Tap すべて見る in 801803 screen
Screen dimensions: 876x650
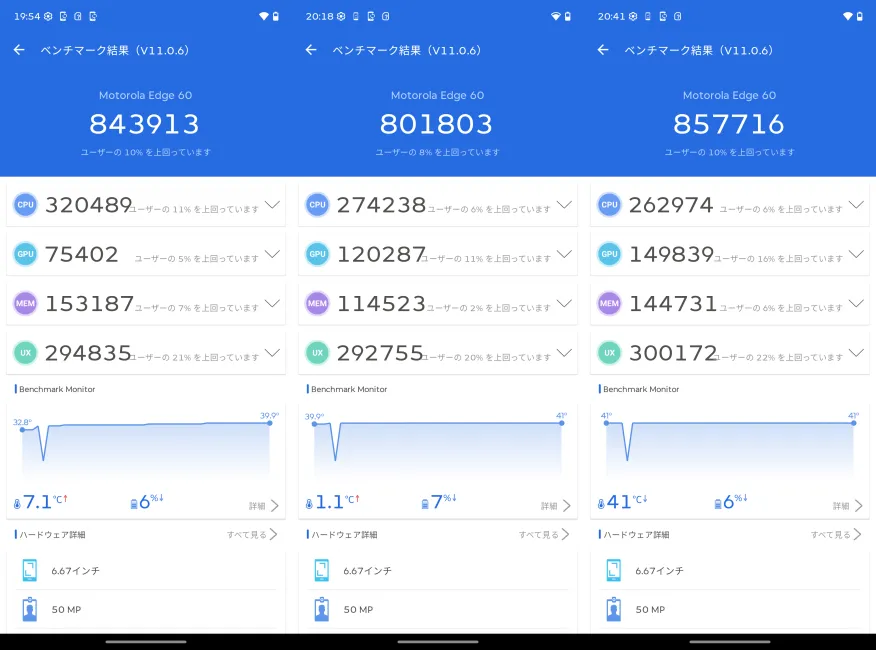[x=544, y=534]
